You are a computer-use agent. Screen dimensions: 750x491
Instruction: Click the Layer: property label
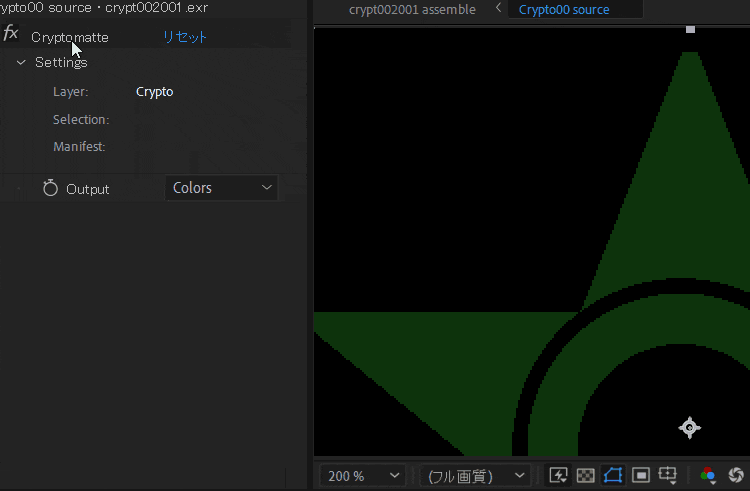(x=71, y=92)
